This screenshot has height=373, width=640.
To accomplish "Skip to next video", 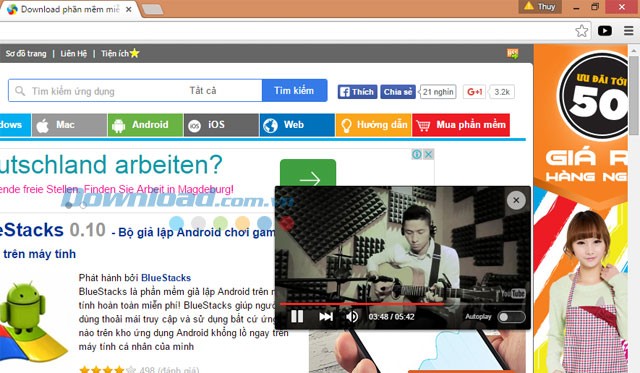I will point(326,317).
